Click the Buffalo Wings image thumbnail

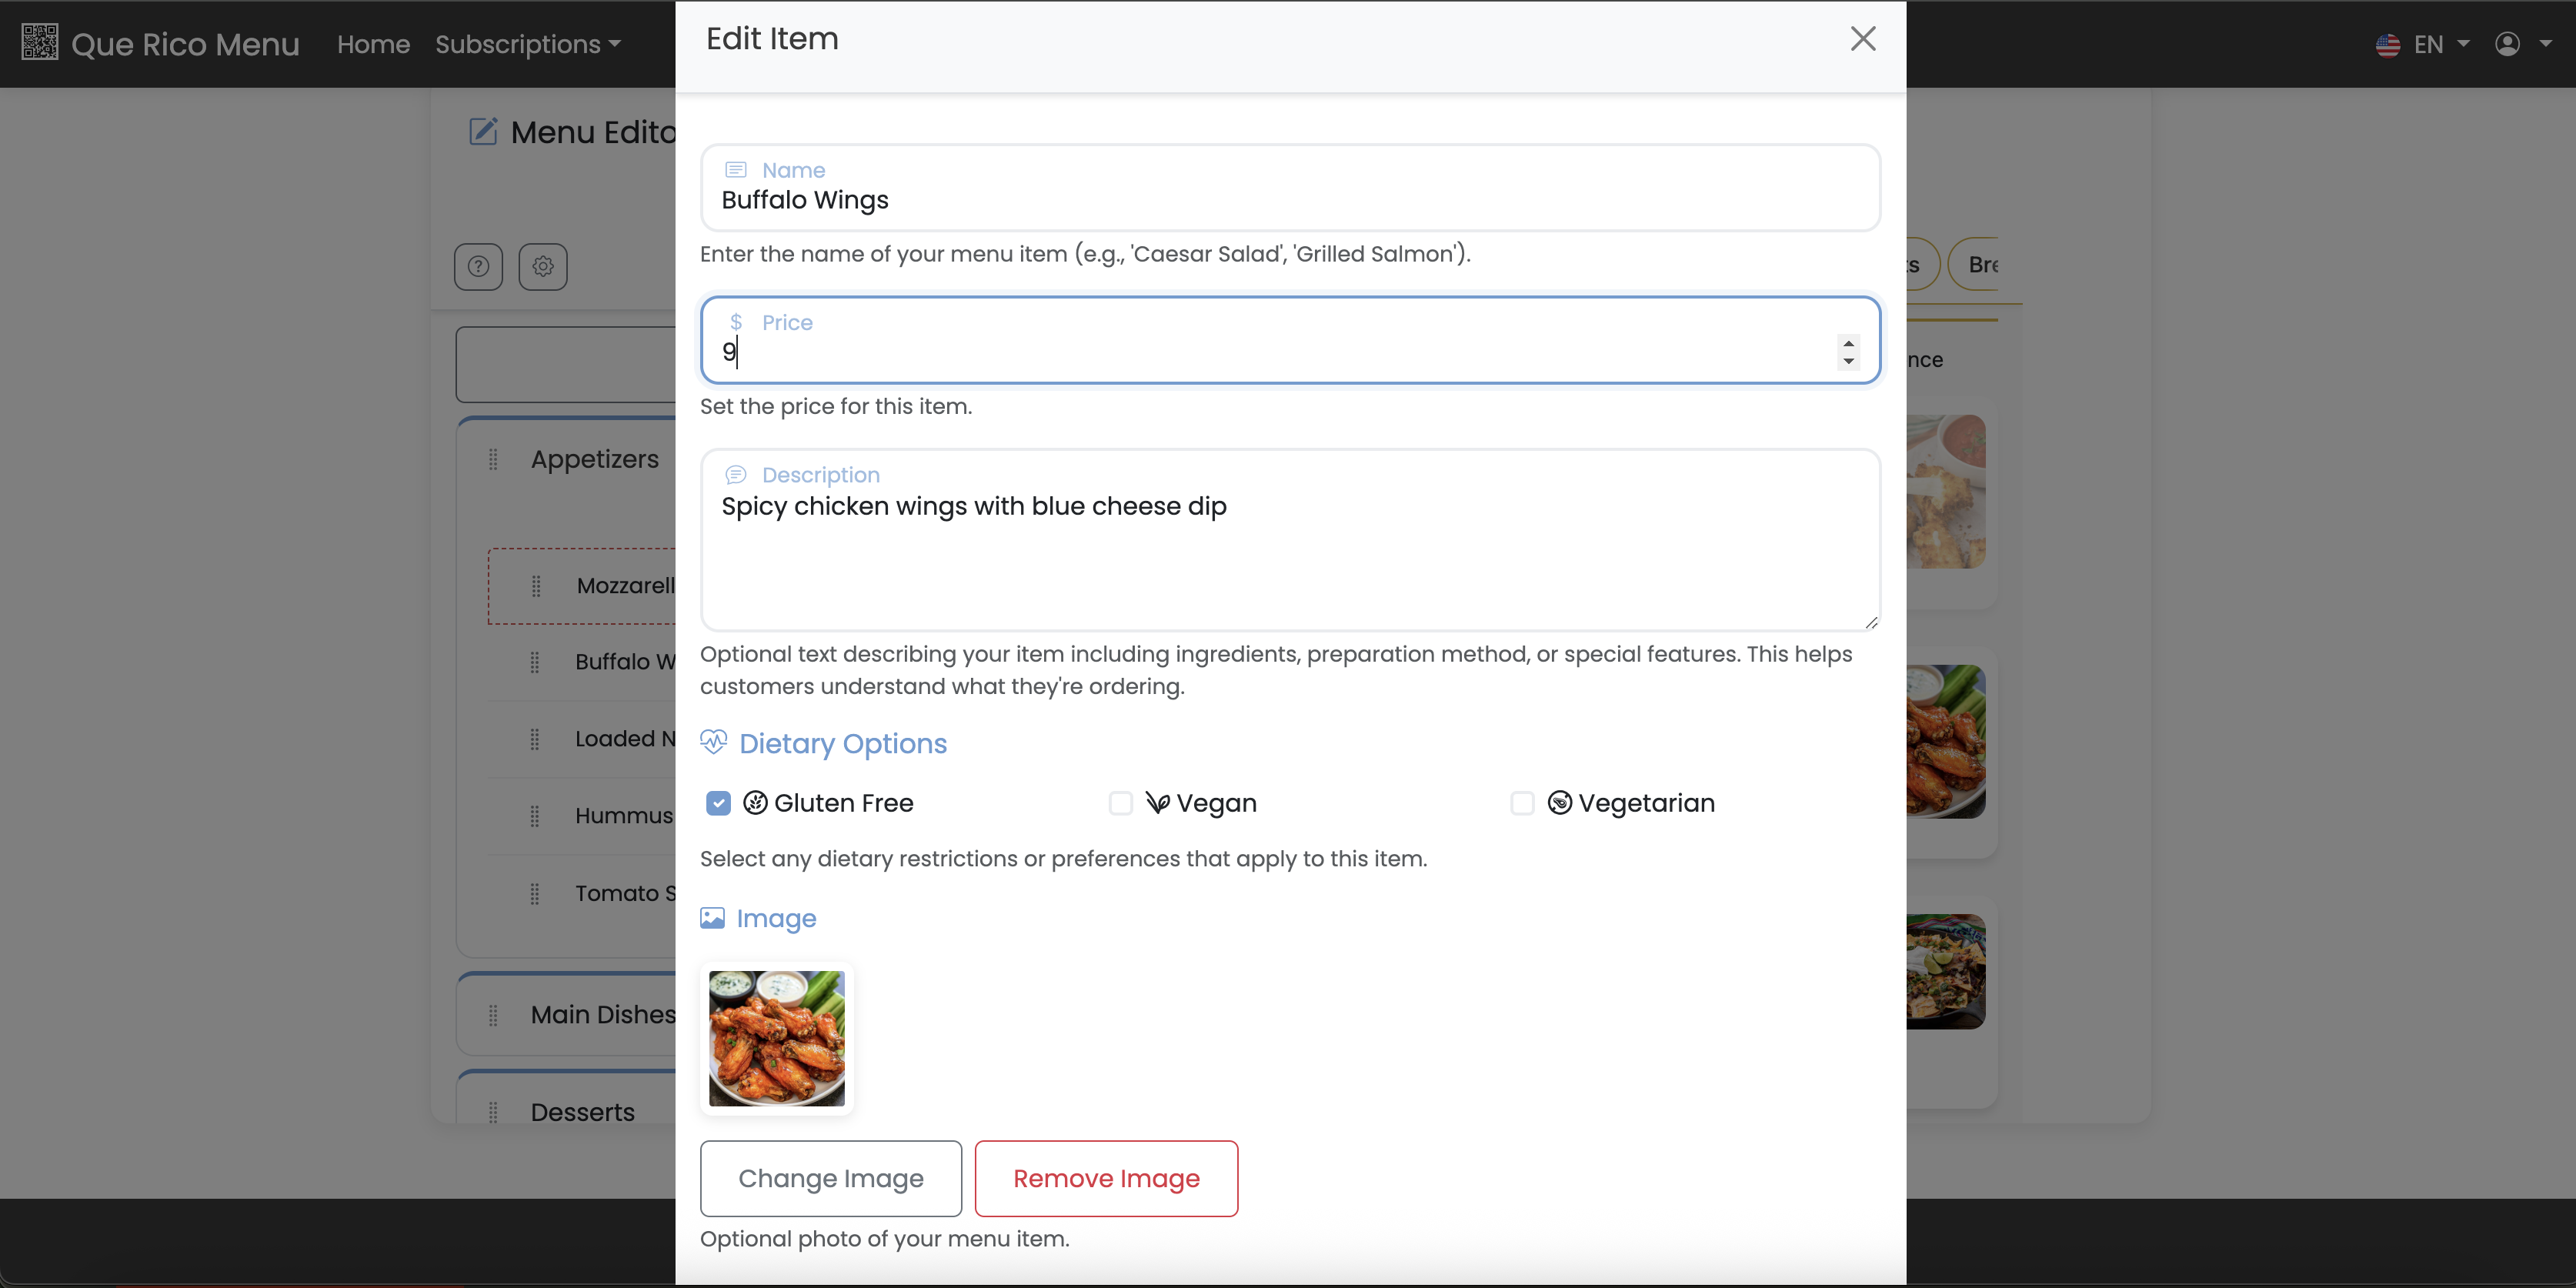click(776, 1038)
